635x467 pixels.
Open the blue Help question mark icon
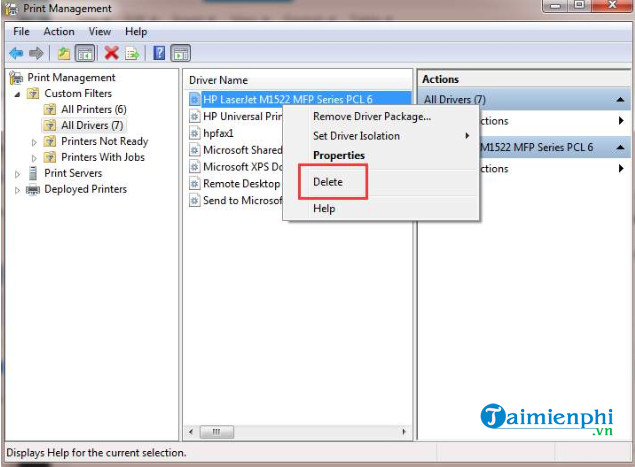pyautogui.click(x=159, y=53)
